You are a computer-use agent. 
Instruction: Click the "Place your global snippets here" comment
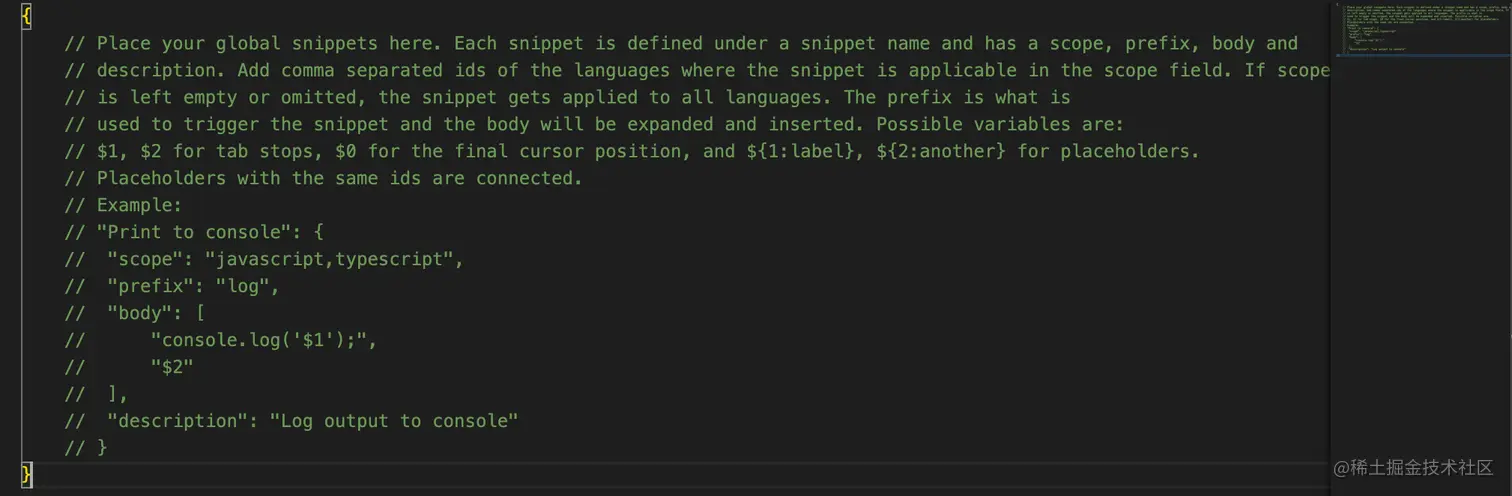point(271,44)
